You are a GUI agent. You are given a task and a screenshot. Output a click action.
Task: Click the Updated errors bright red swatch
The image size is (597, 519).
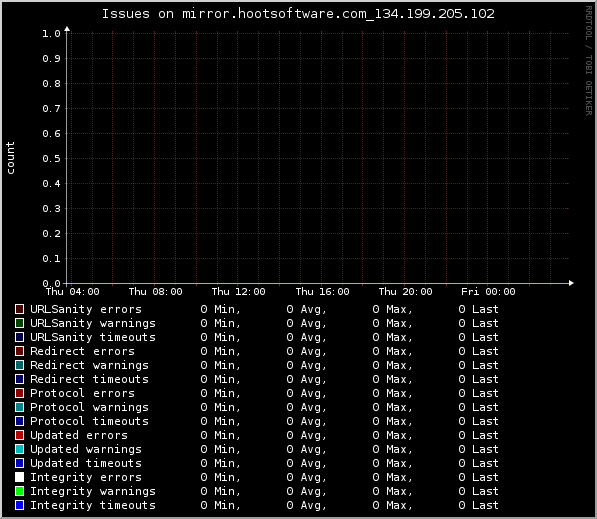(x=19, y=435)
